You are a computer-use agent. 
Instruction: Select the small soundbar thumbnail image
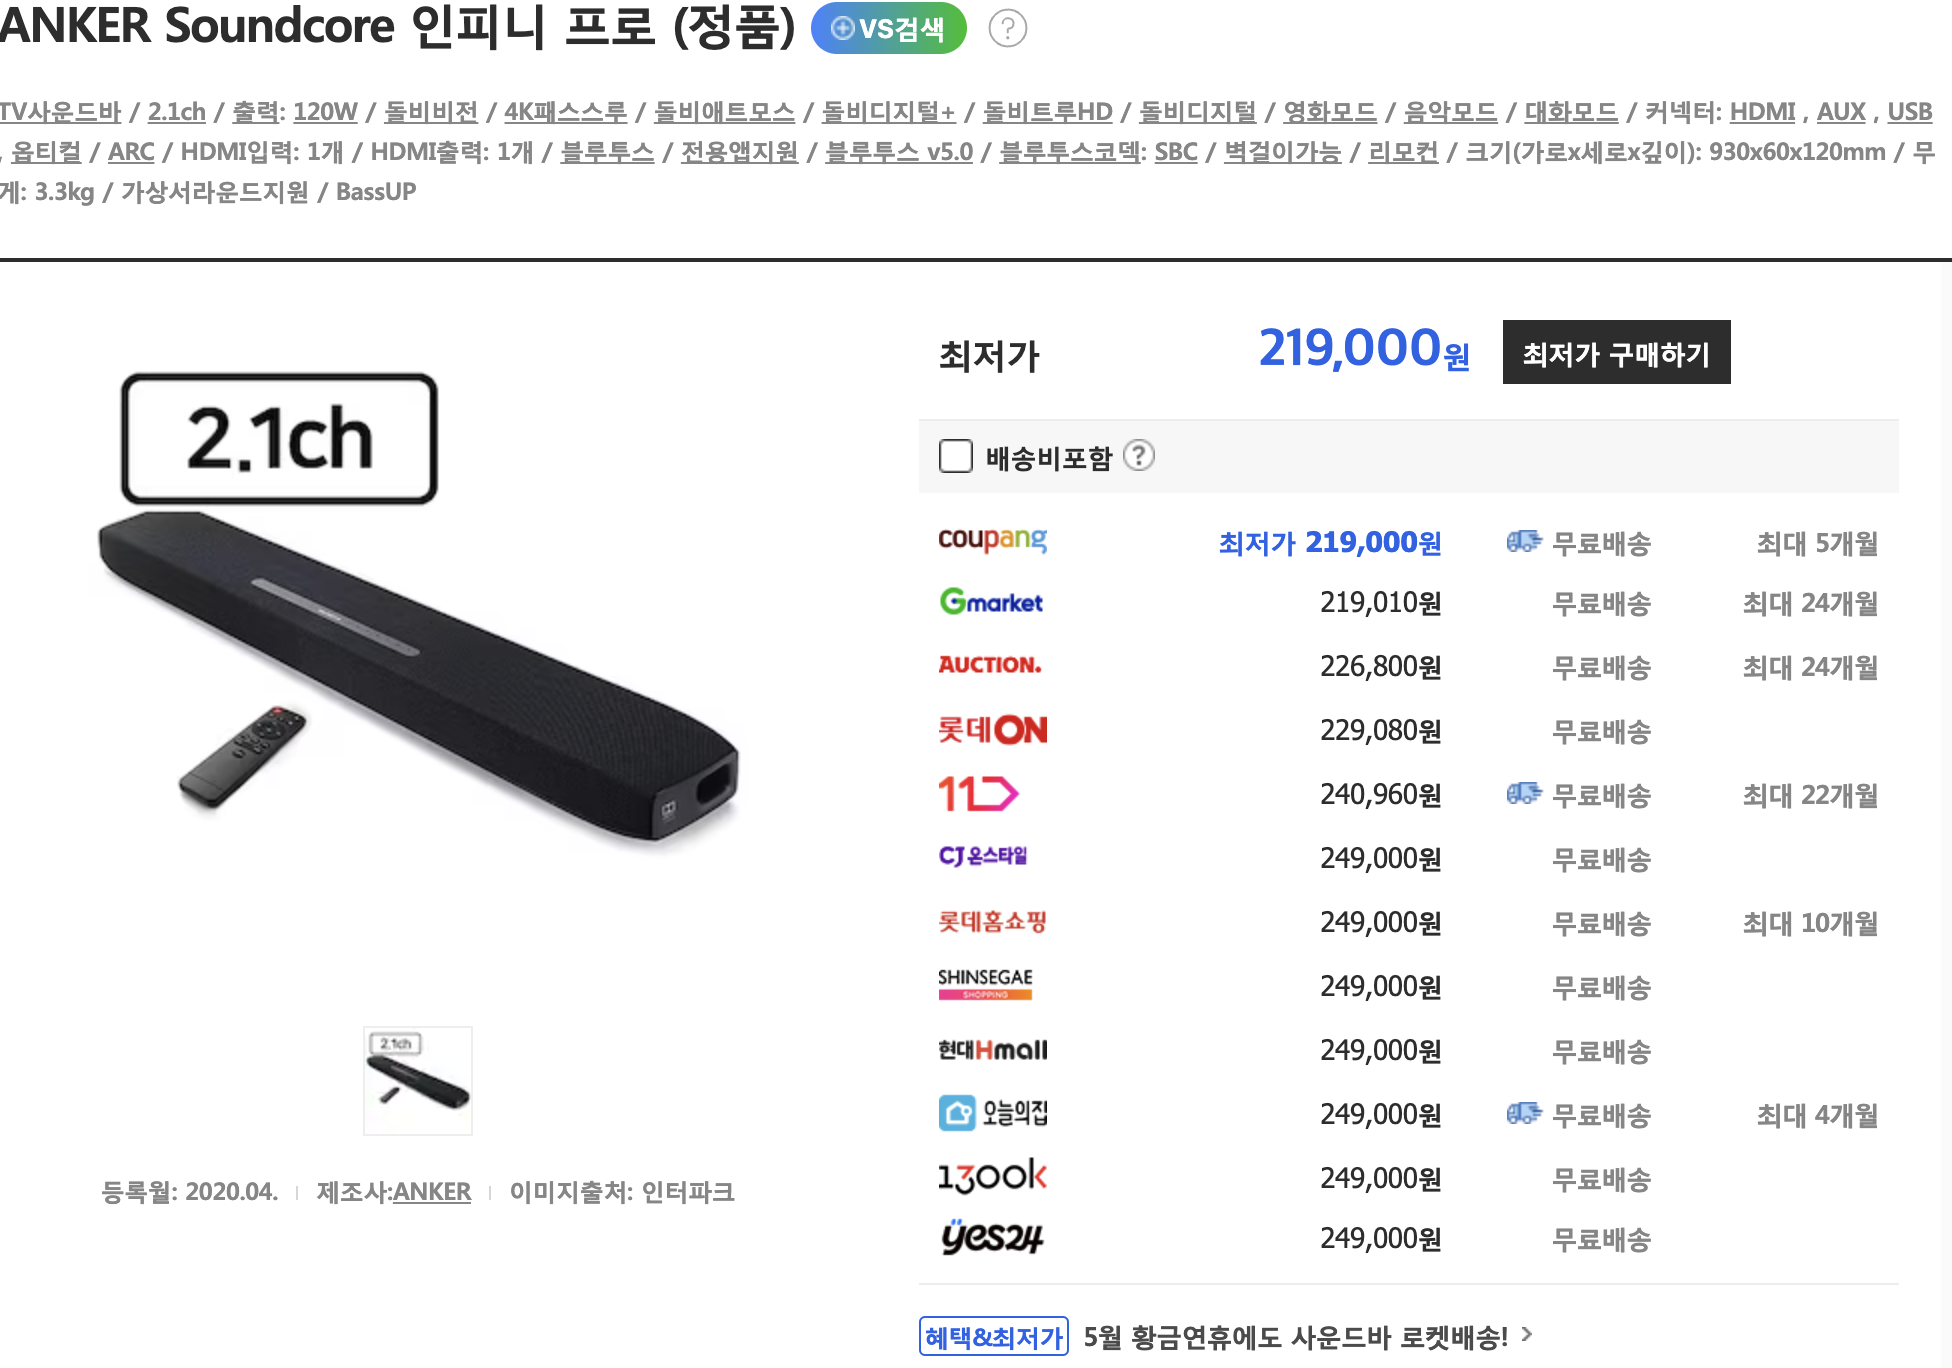(418, 1081)
